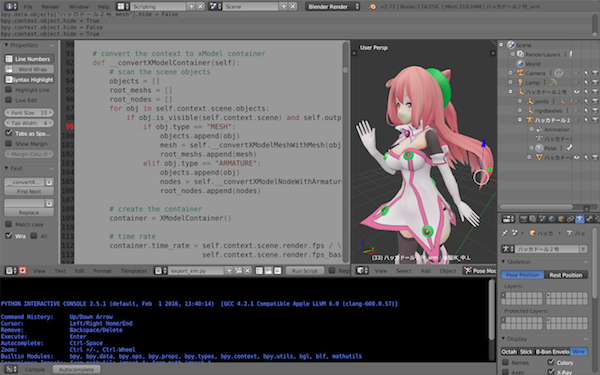Open the Object properties tab cube icon
This screenshot has height=375, width=600.
point(561,219)
